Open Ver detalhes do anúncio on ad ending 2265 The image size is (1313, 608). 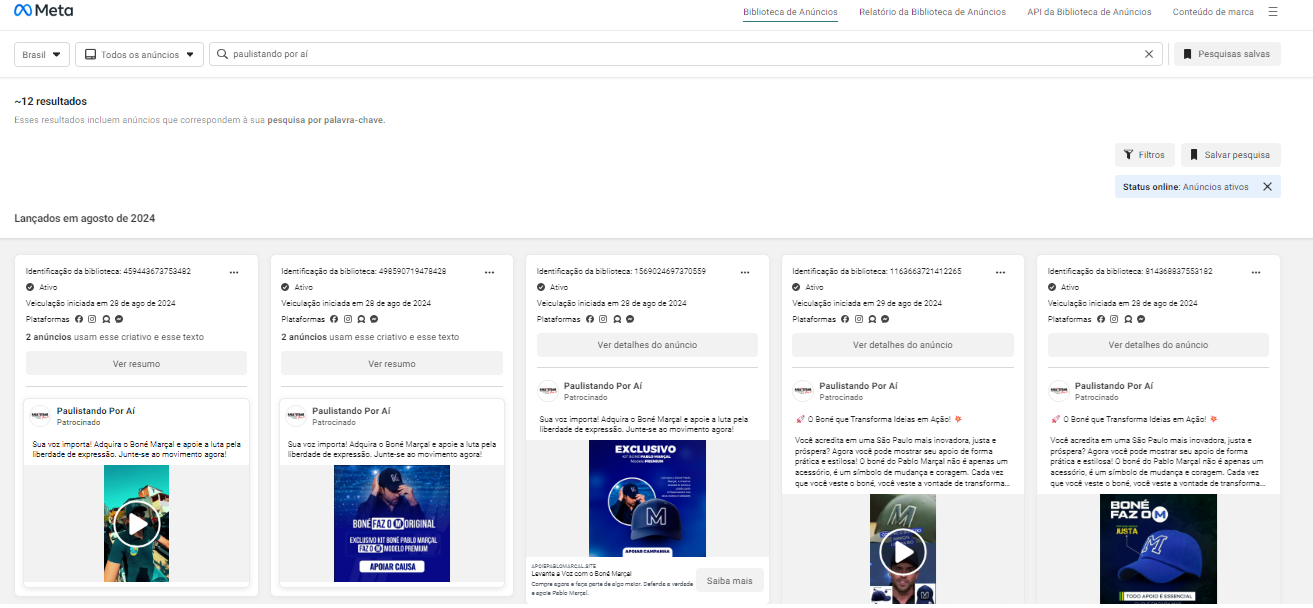(x=903, y=345)
